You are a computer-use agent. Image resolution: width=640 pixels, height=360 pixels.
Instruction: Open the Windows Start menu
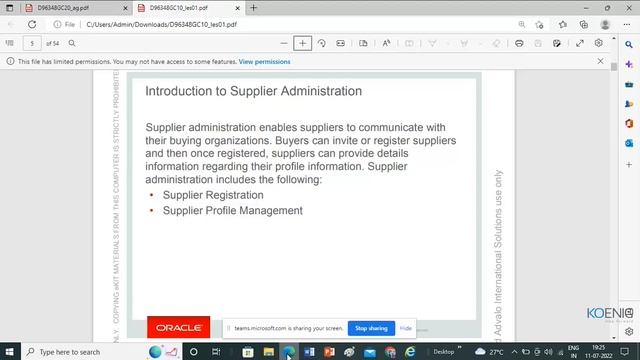coord(9,351)
